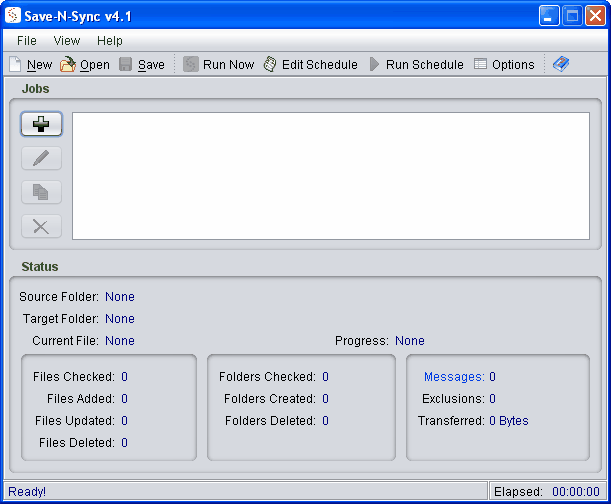The image size is (611, 504).
Task: Open a job file via Open
Action: click(85, 64)
